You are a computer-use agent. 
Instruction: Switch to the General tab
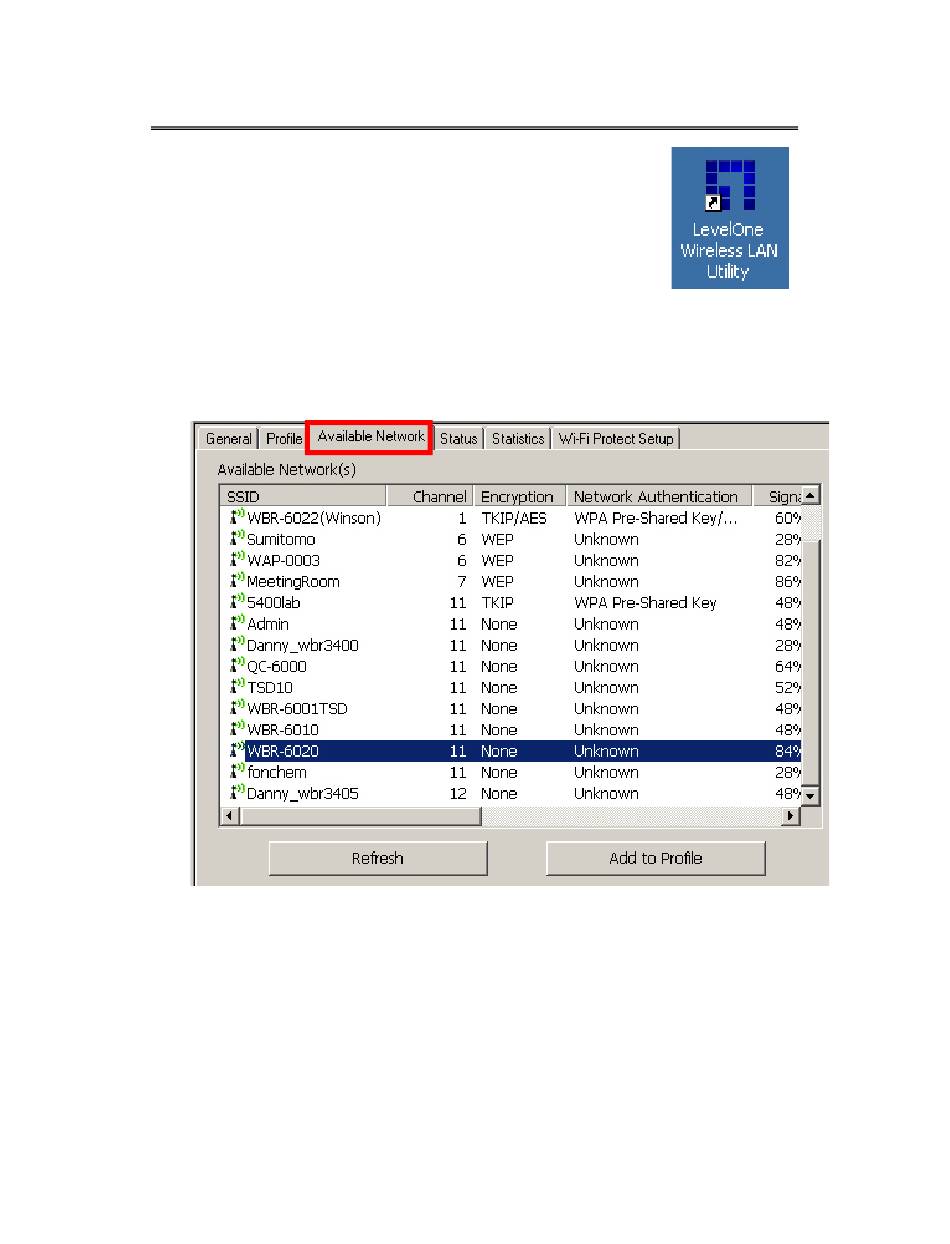click(x=229, y=438)
